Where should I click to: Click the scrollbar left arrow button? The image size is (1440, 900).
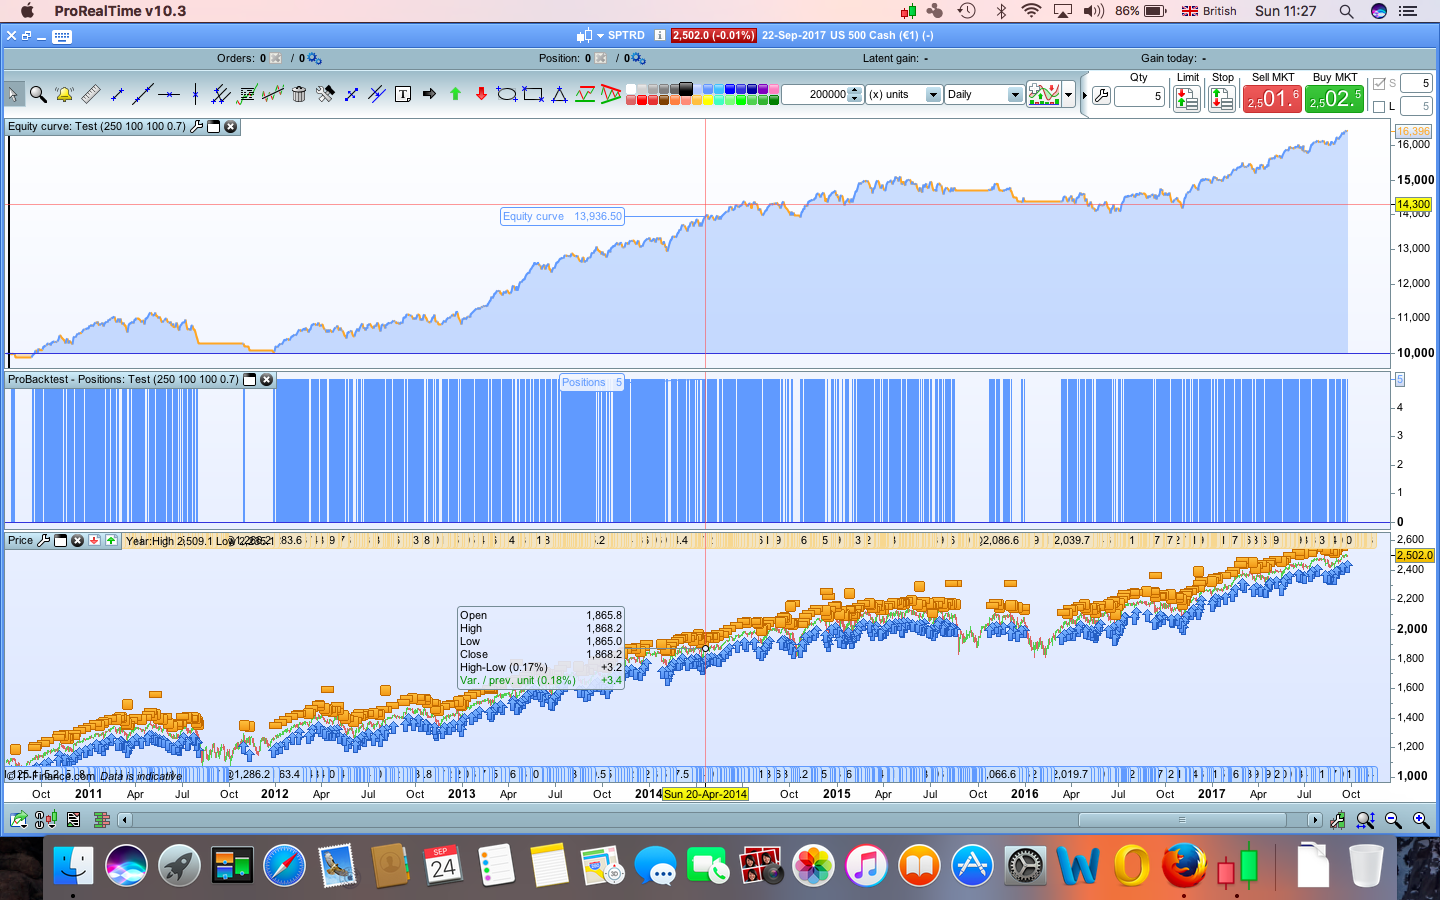pyautogui.click(x=125, y=820)
